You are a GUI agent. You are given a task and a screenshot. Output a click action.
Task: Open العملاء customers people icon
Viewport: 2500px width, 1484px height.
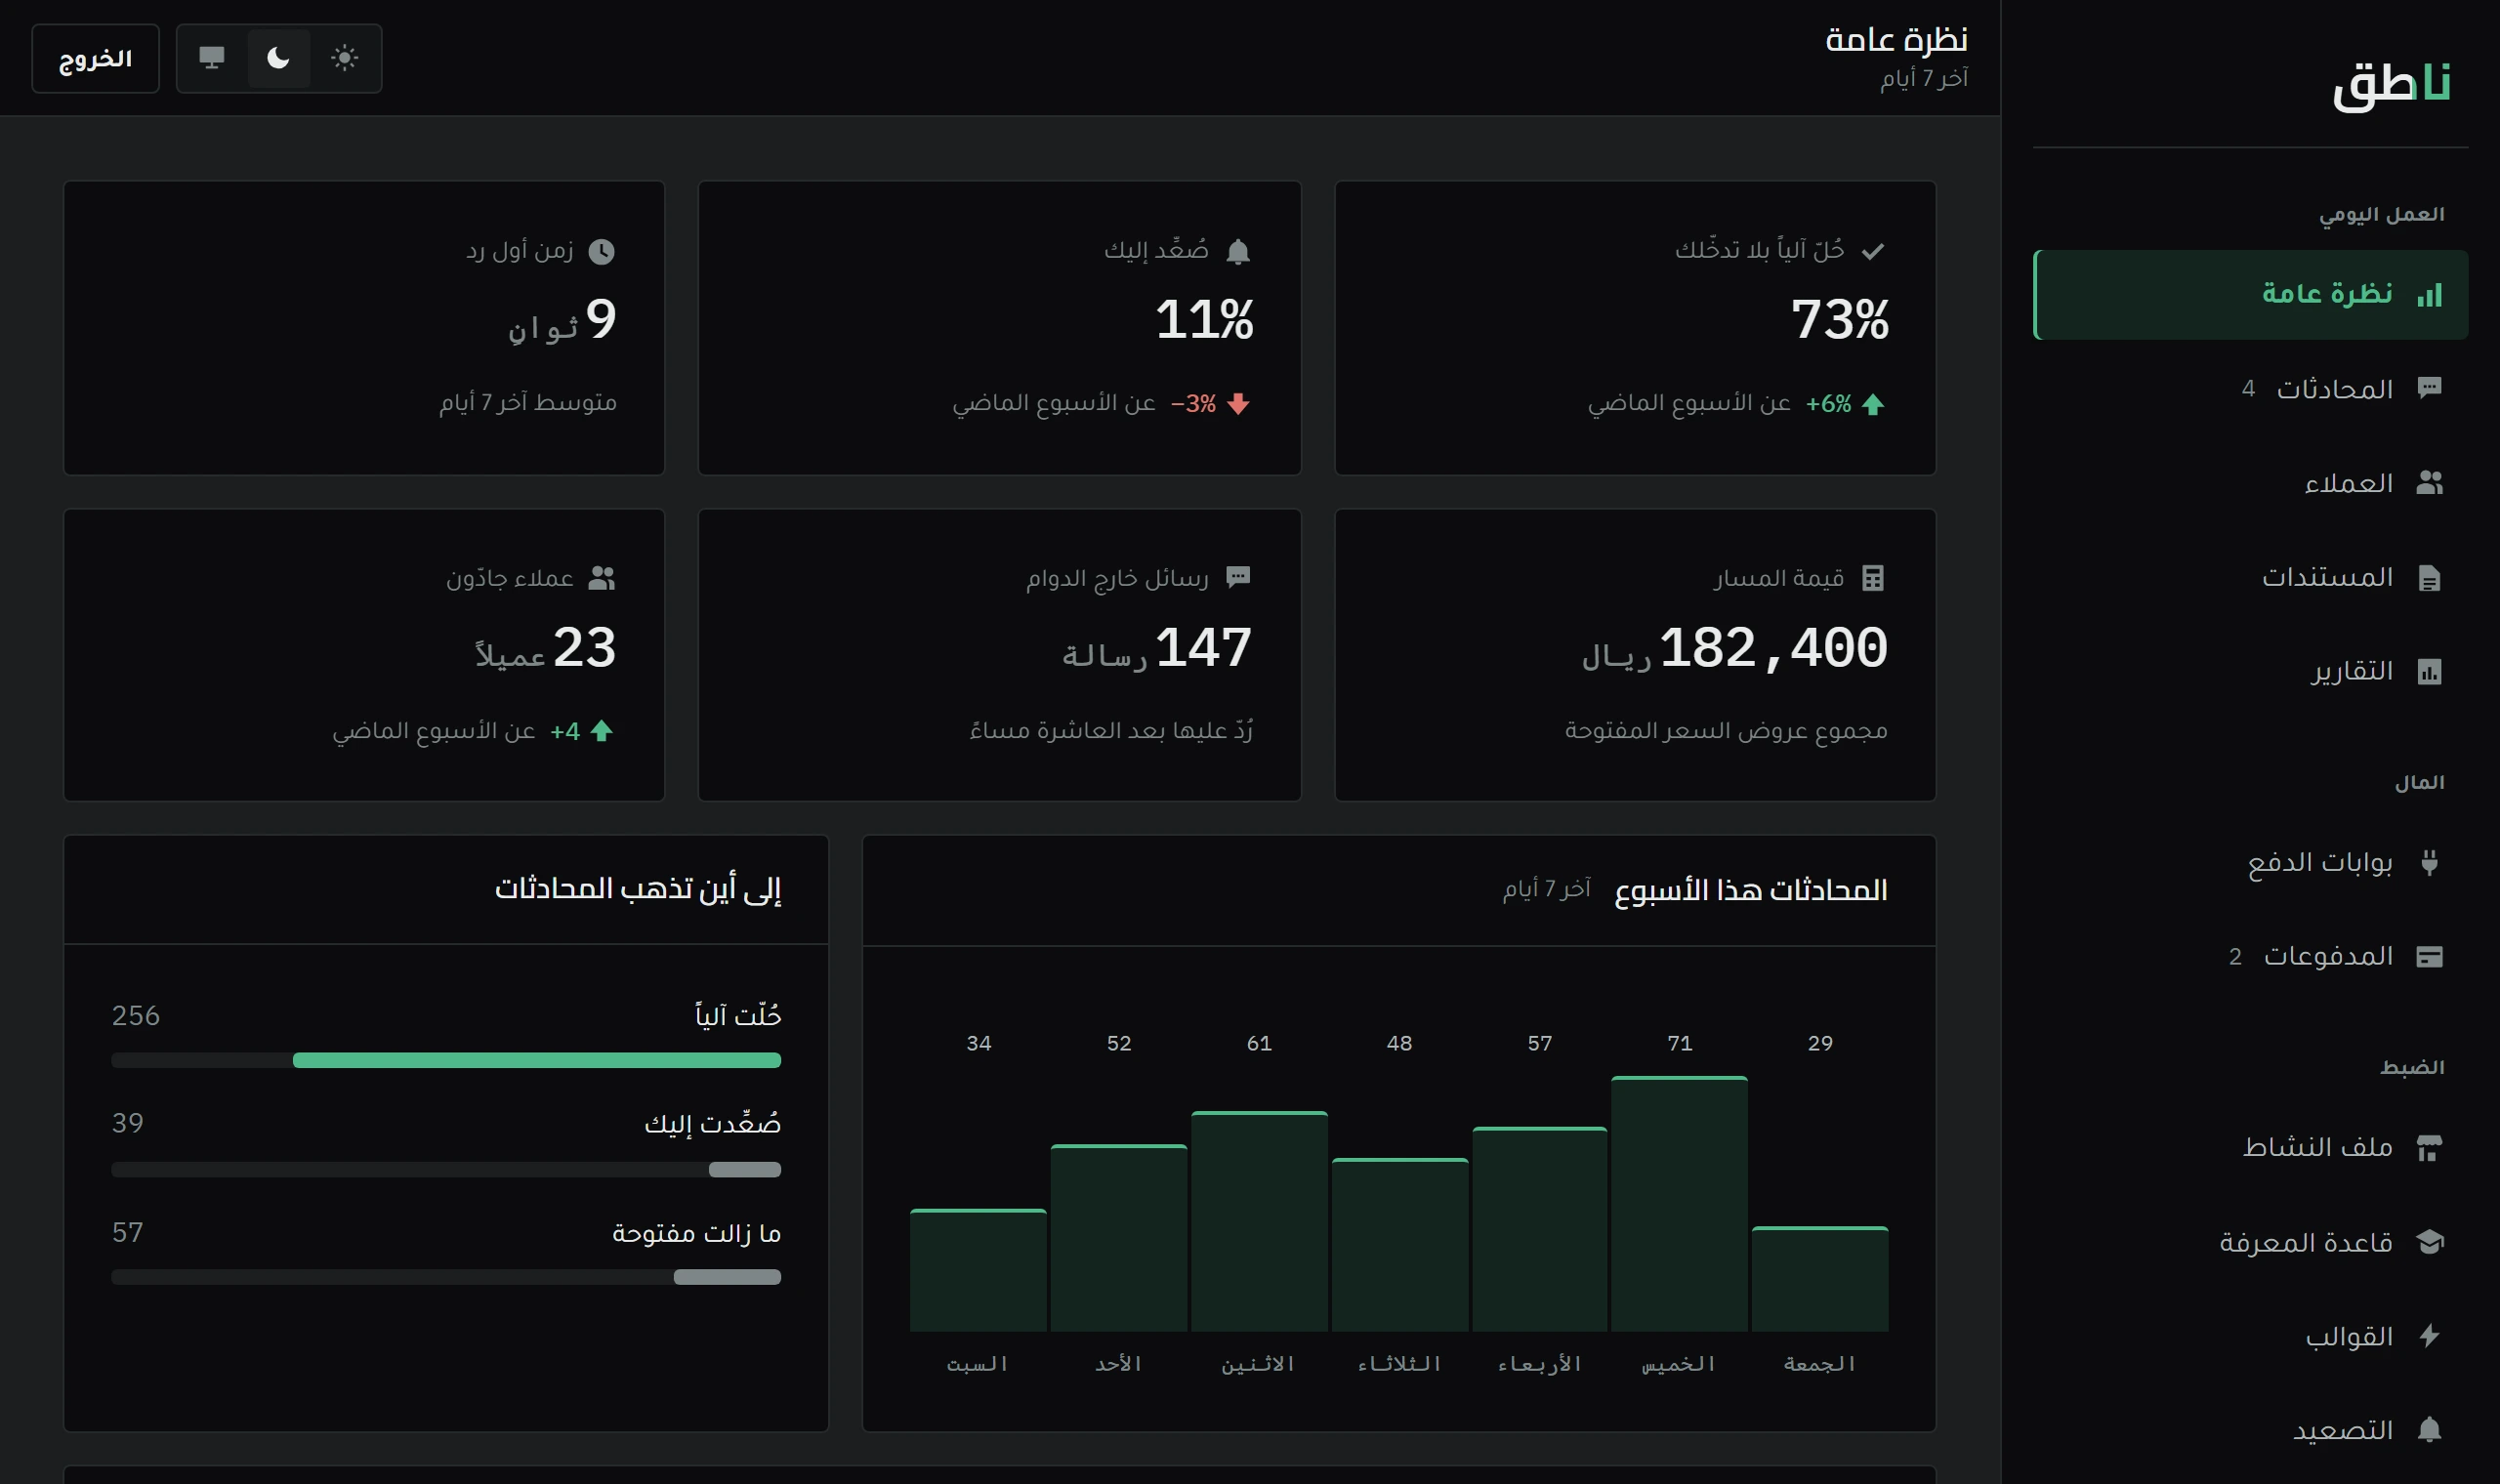[x=2429, y=483]
